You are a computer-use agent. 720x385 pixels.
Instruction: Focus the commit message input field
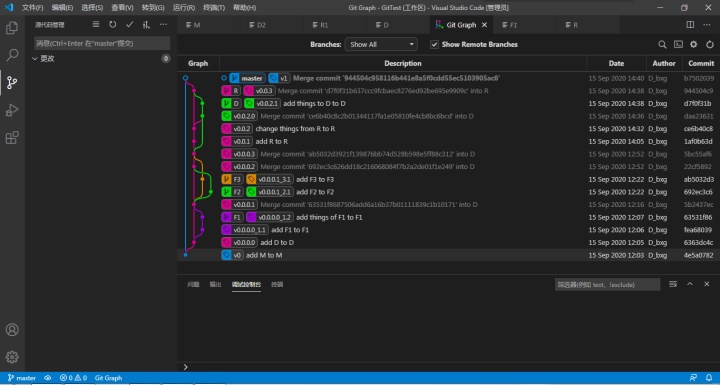pyautogui.click(x=102, y=43)
